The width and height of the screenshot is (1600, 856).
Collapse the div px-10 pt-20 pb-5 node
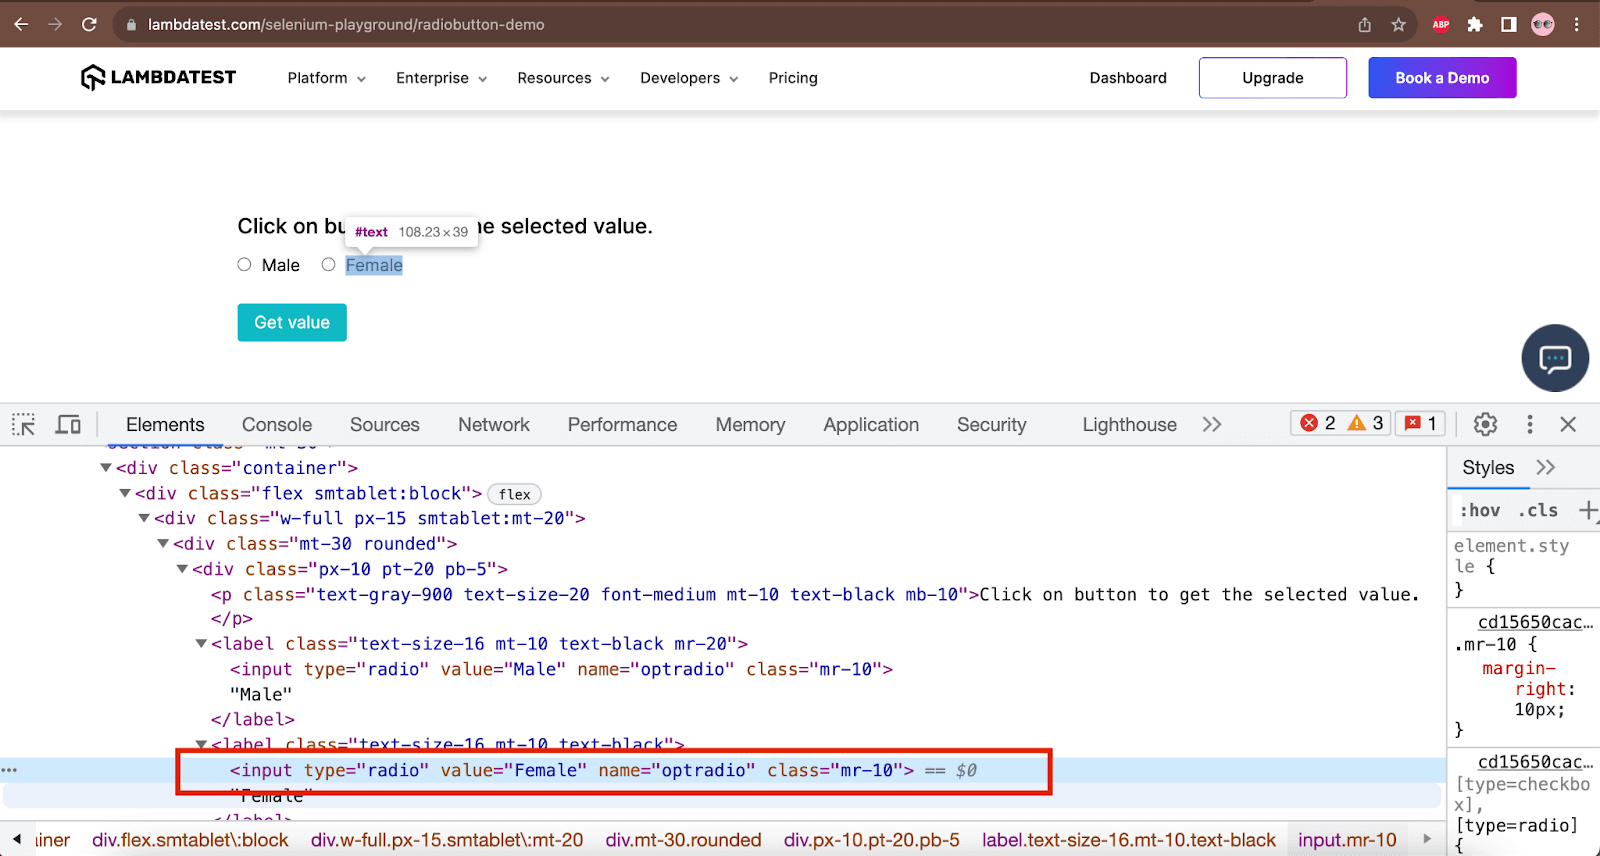182,568
